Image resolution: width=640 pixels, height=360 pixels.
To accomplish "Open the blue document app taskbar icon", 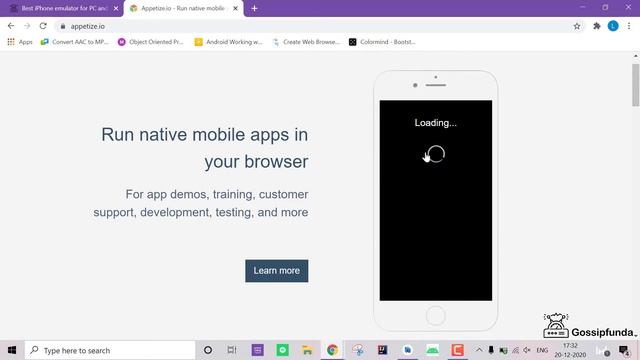I will point(407,350).
